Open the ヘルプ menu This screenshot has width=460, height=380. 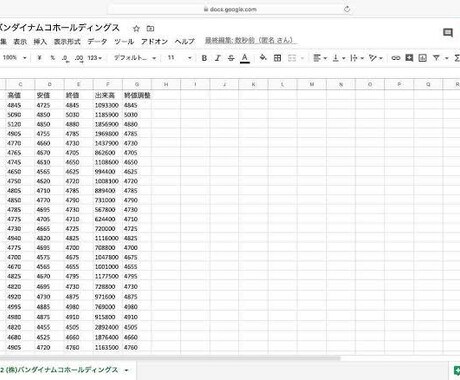click(184, 42)
